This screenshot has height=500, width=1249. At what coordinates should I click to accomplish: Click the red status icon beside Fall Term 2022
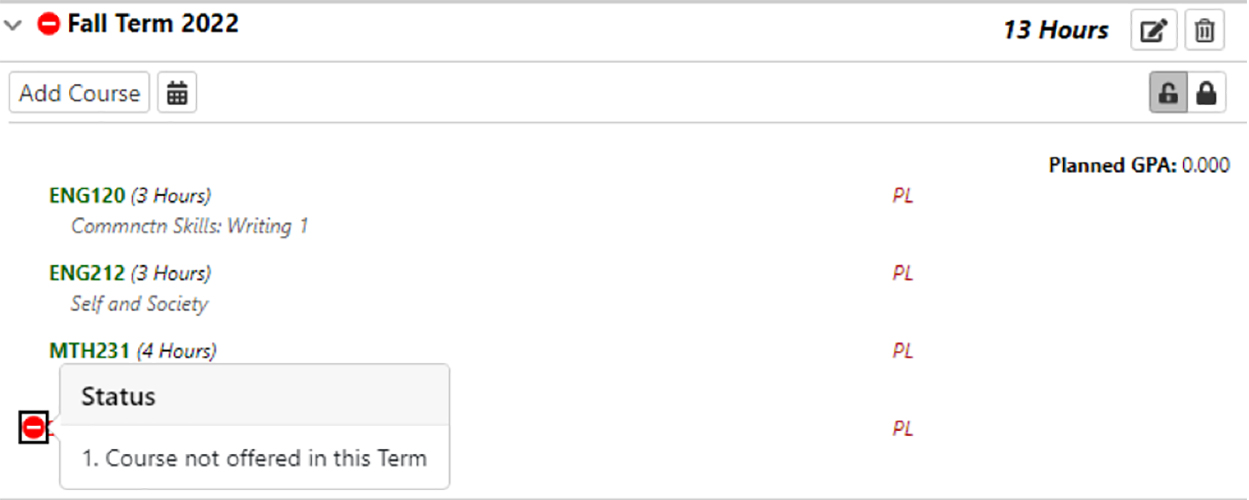coord(49,24)
